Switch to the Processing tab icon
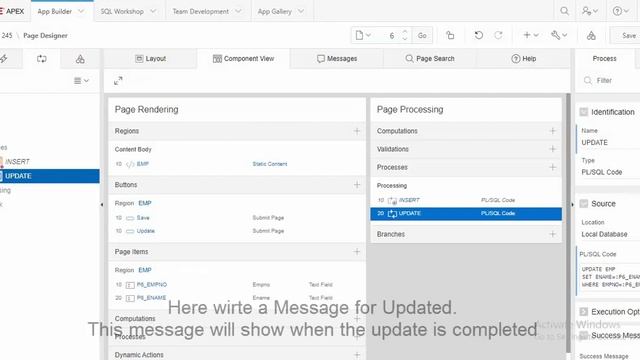This screenshot has width=640, height=360. pos(42,59)
